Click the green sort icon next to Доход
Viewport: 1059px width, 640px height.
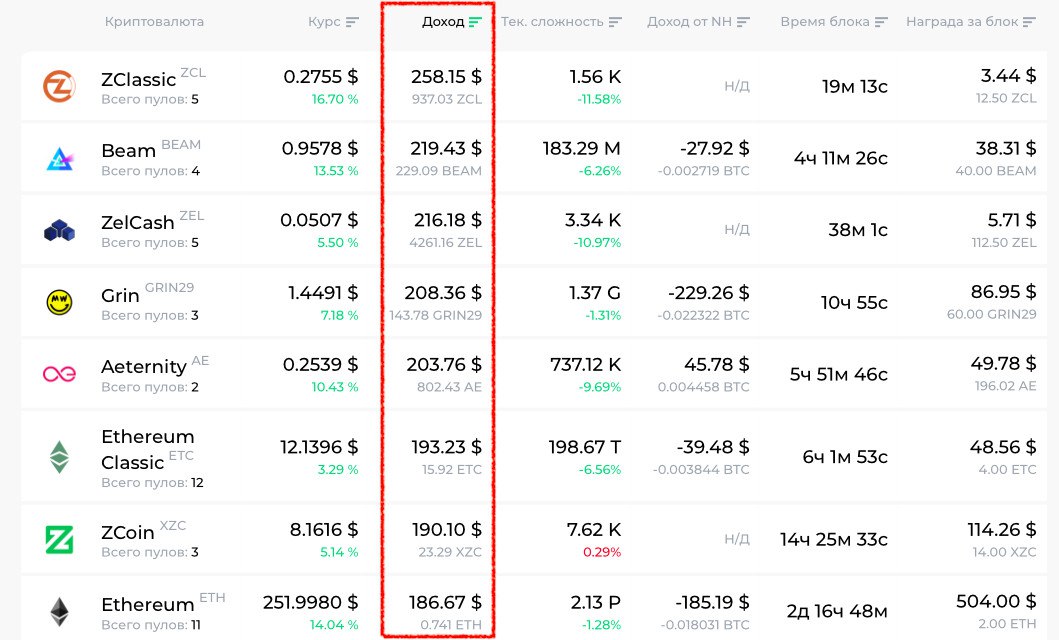point(475,22)
